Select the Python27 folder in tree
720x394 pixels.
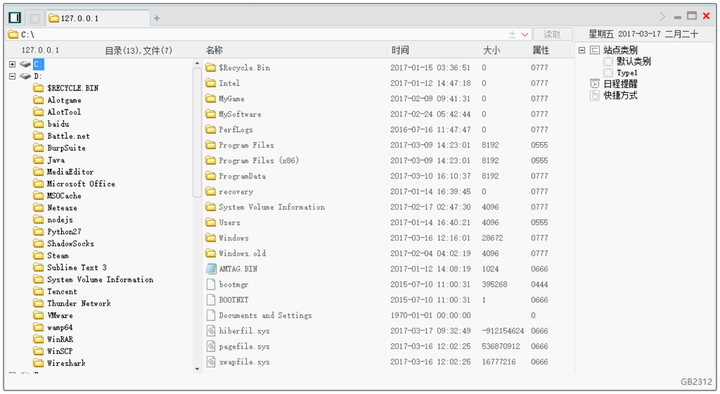click(64, 231)
